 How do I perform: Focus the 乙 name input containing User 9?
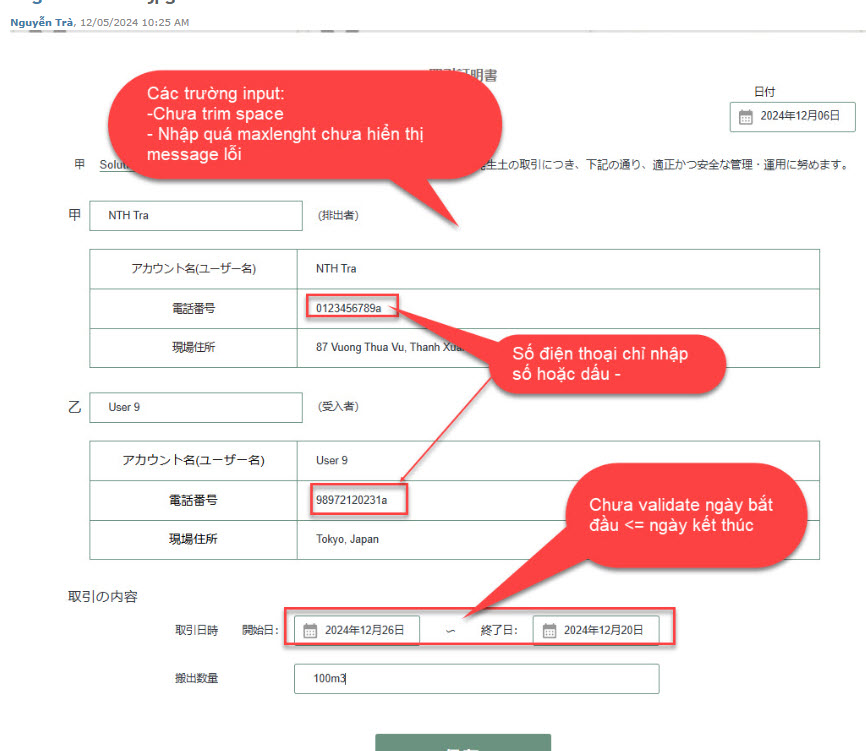(195, 407)
